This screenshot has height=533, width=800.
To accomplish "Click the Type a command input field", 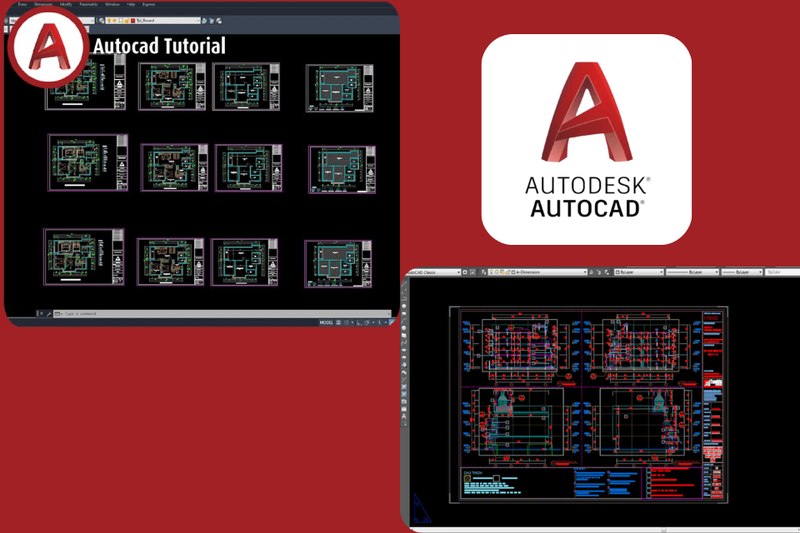I will click(x=224, y=314).
